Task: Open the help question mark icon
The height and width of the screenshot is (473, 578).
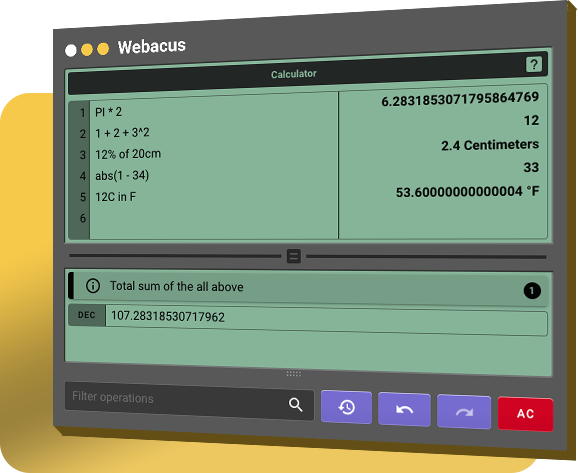Action: (533, 65)
